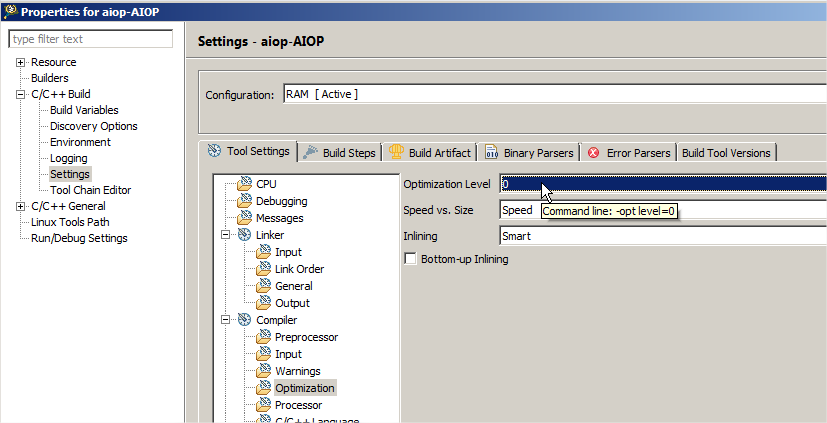Click the Build Artifact trophy icon
The width and height of the screenshot is (827, 423).
click(396, 152)
